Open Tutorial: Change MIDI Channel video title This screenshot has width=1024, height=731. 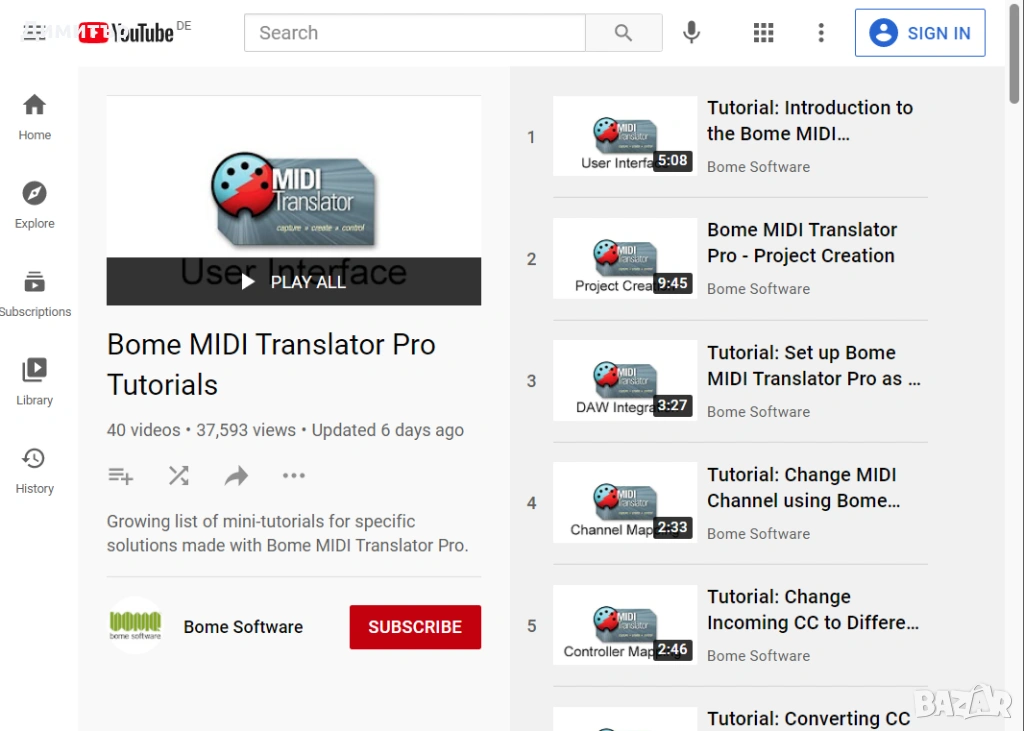click(803, 487)
